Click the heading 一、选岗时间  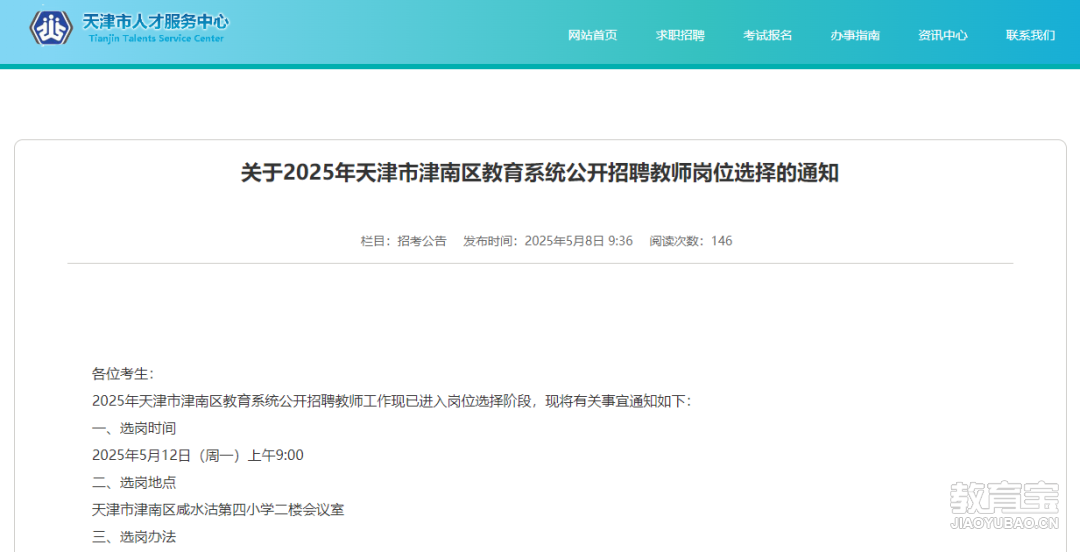[134, 428]
